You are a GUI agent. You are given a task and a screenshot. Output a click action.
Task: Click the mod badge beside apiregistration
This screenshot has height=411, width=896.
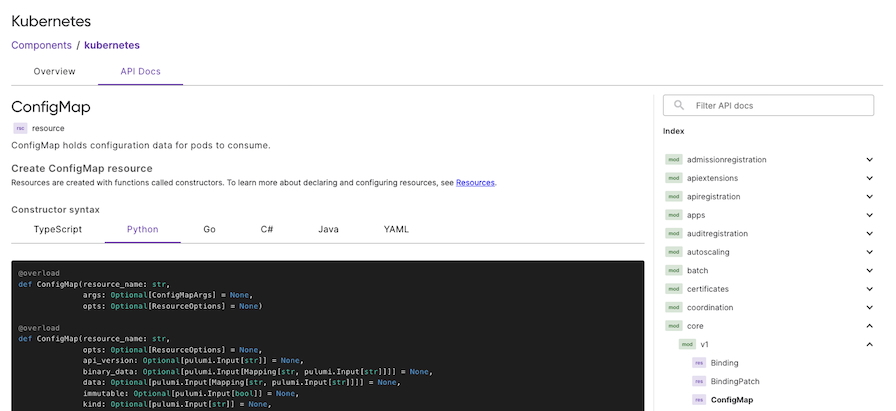674,196
